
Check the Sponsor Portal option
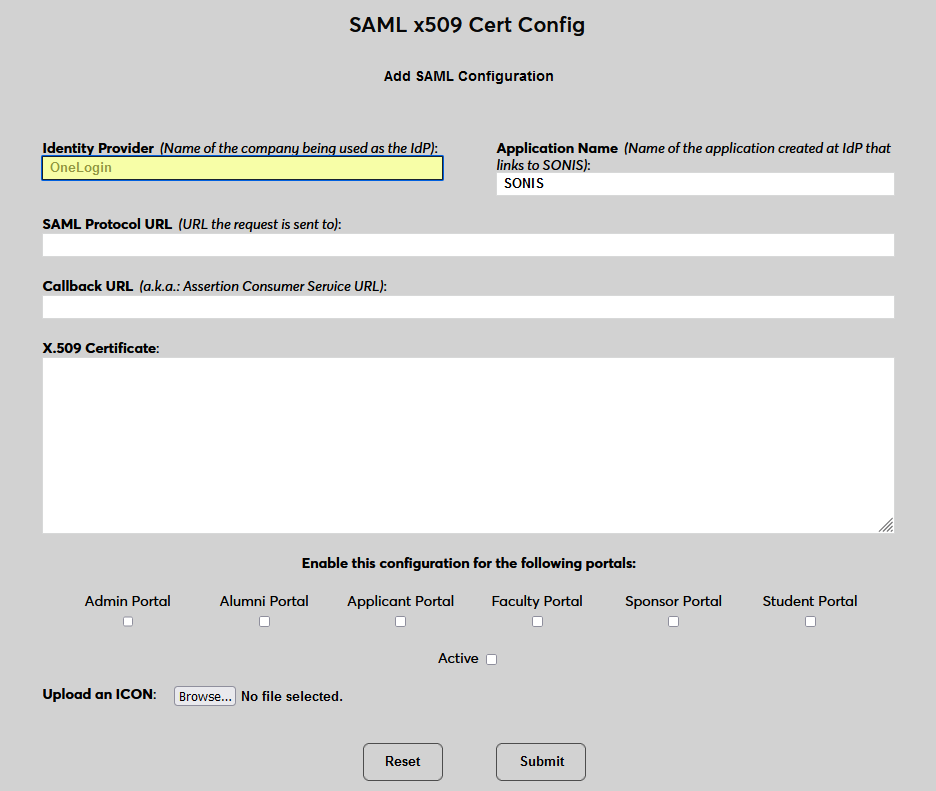(x=673, y=621)
